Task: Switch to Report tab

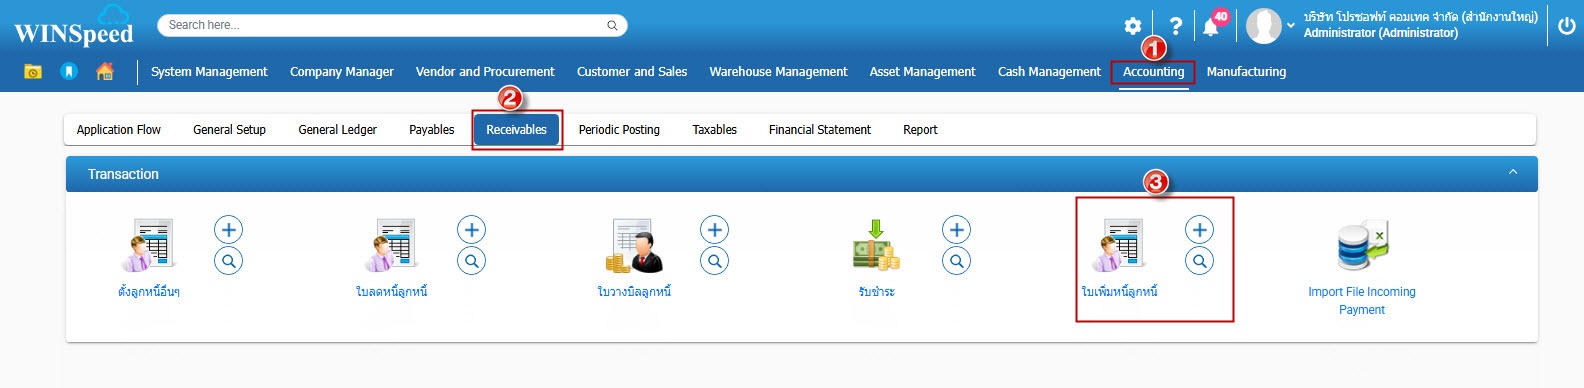Action: click(x=920, y=130)
